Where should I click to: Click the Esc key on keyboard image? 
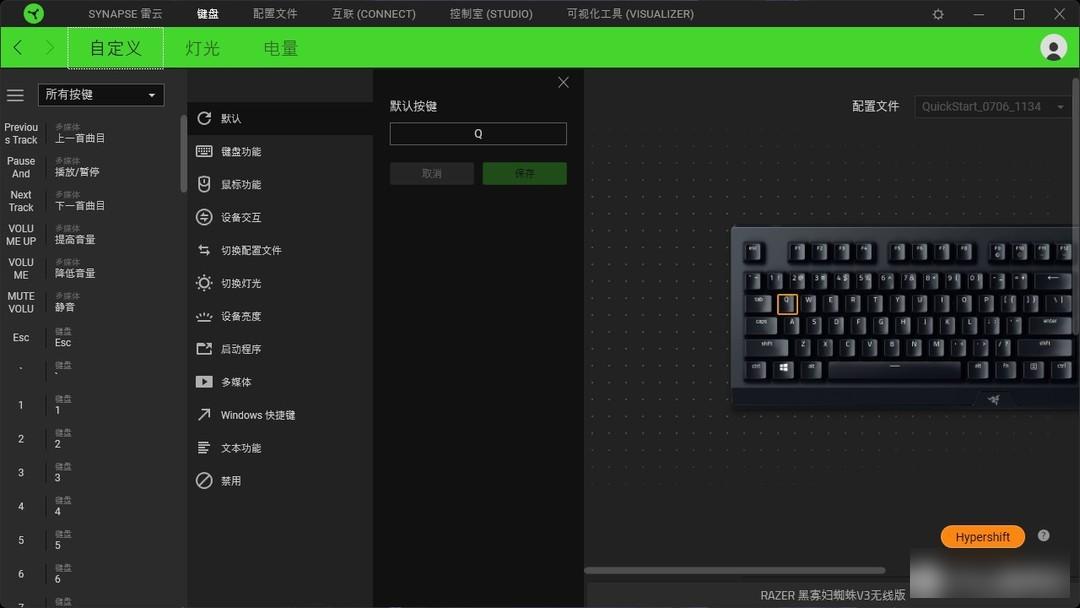[754, 251]
